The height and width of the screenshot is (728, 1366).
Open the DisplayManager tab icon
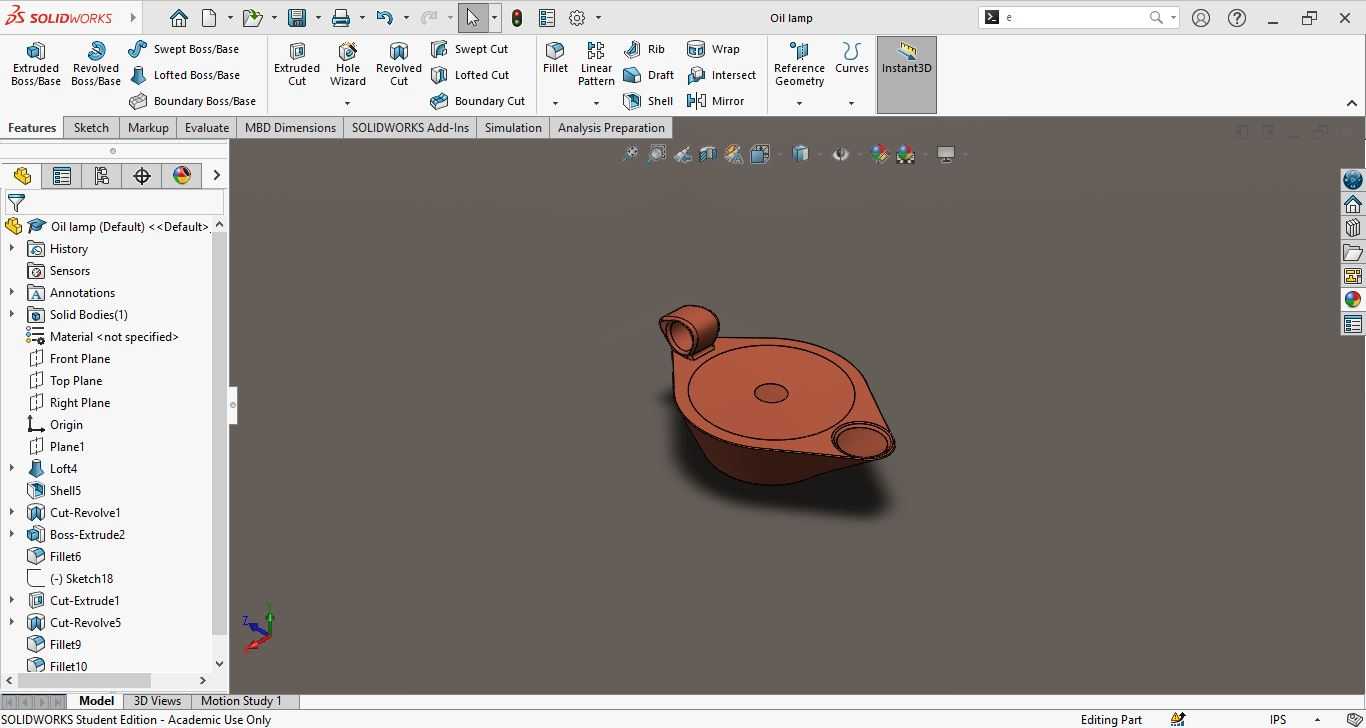coord(182,176)
